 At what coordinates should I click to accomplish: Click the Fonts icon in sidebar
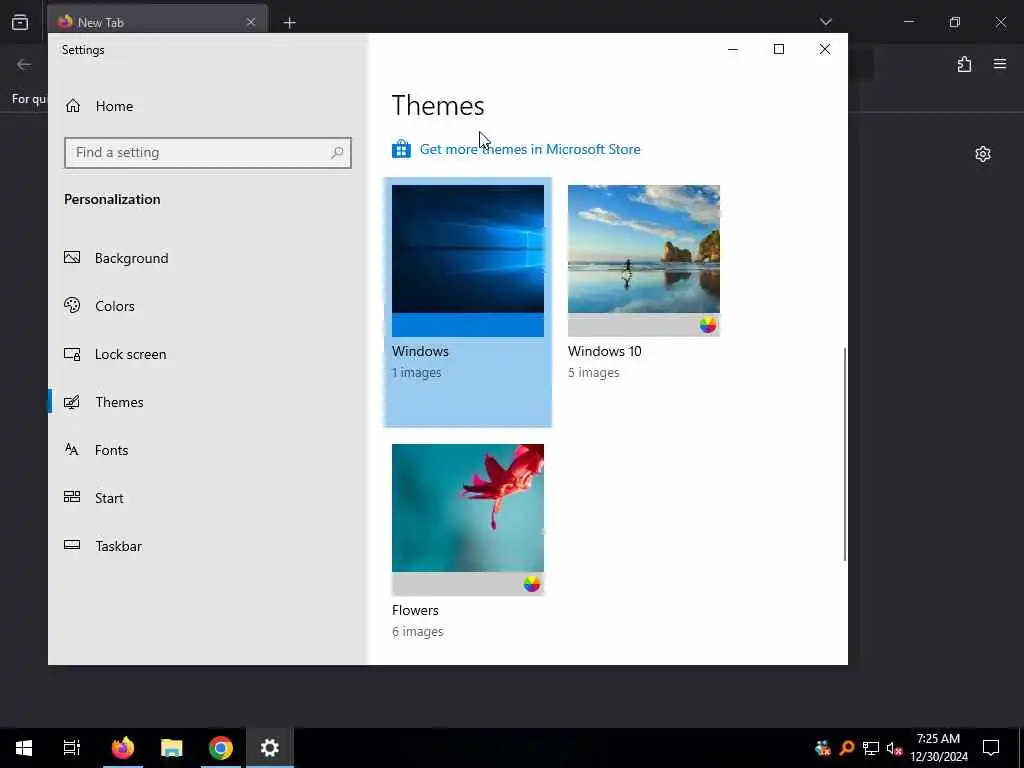(x=72, y=449)
